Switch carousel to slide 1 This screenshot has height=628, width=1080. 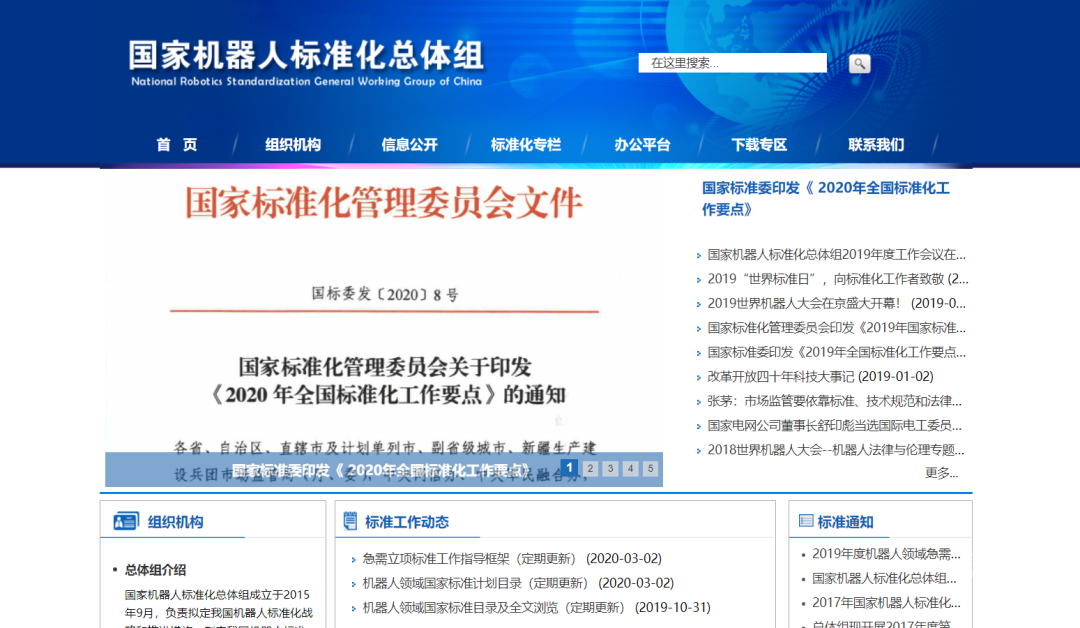click(569, 468)
